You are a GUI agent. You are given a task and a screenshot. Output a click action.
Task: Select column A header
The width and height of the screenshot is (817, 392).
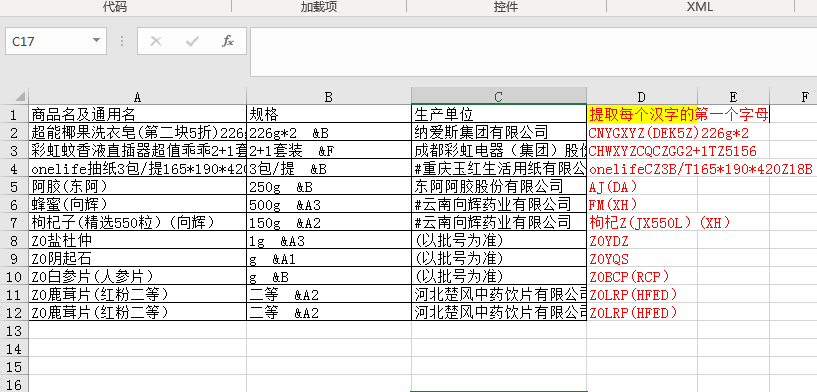(138, 96)
